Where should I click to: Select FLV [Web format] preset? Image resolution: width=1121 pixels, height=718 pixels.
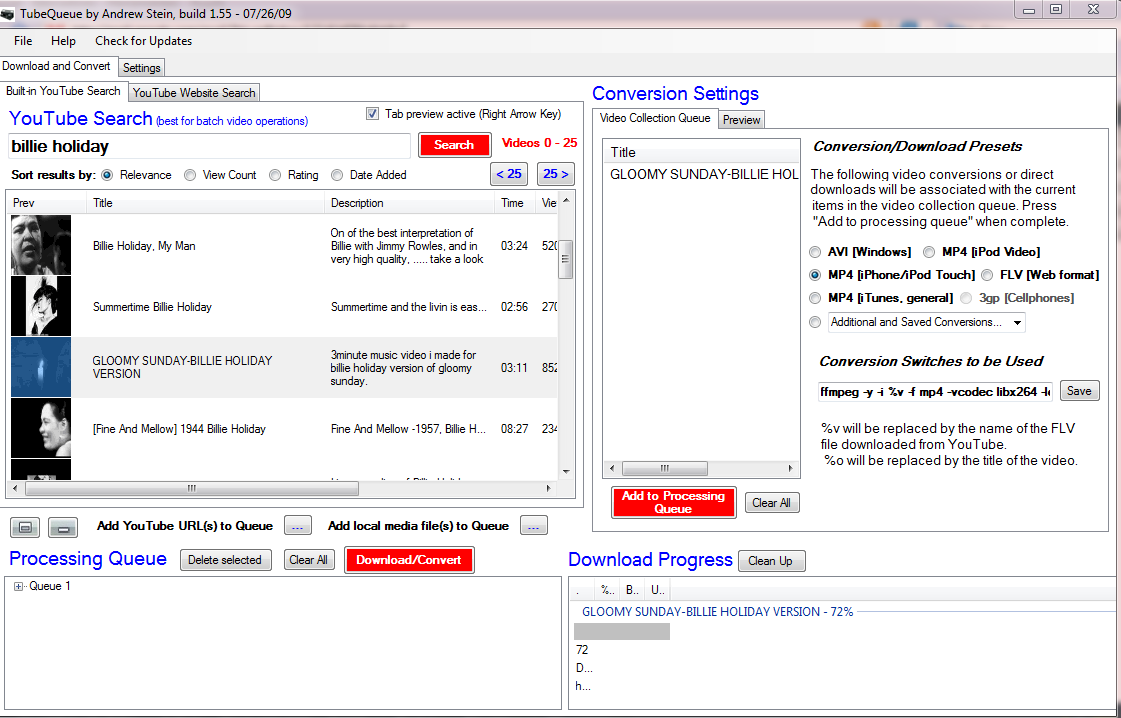(988, 275)
